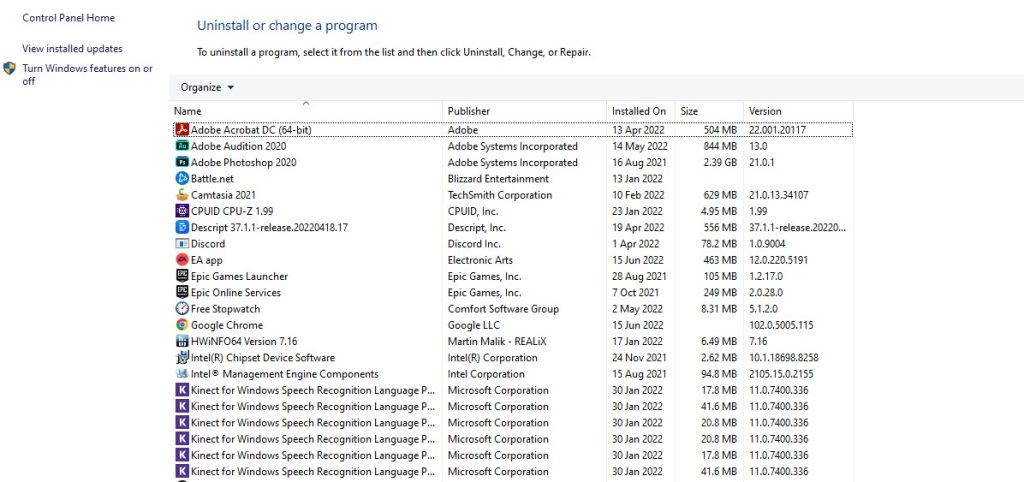The width and height of the screenshot is (1024, 482).
Task: Open the Organize dropdown menu
Action: click(x=207, y=88)
